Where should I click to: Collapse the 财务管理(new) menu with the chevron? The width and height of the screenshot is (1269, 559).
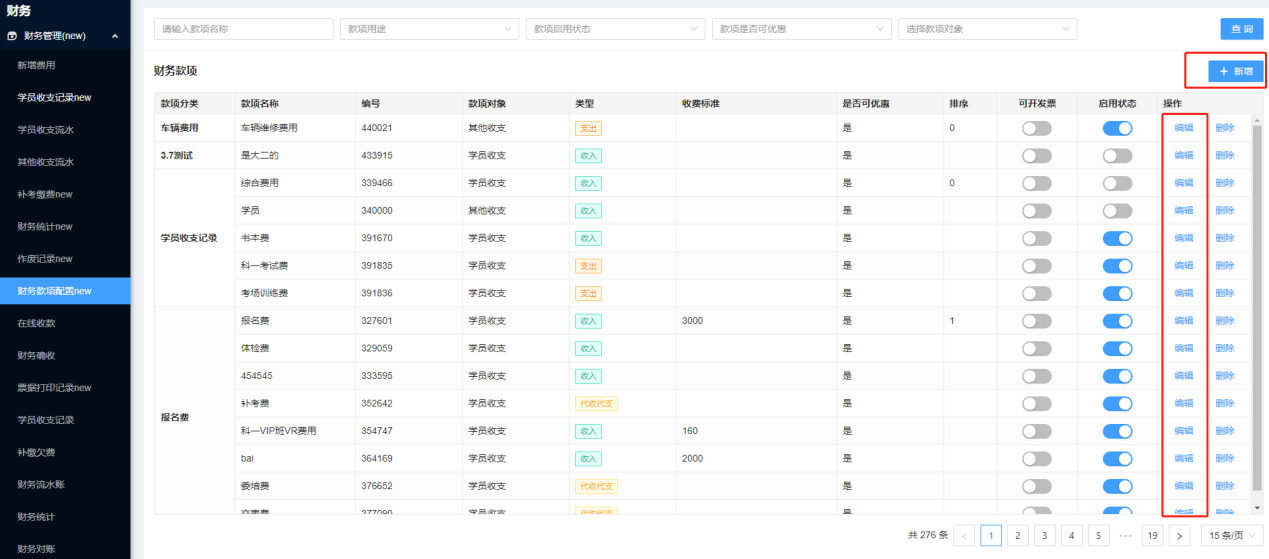[x=115, y=36]
